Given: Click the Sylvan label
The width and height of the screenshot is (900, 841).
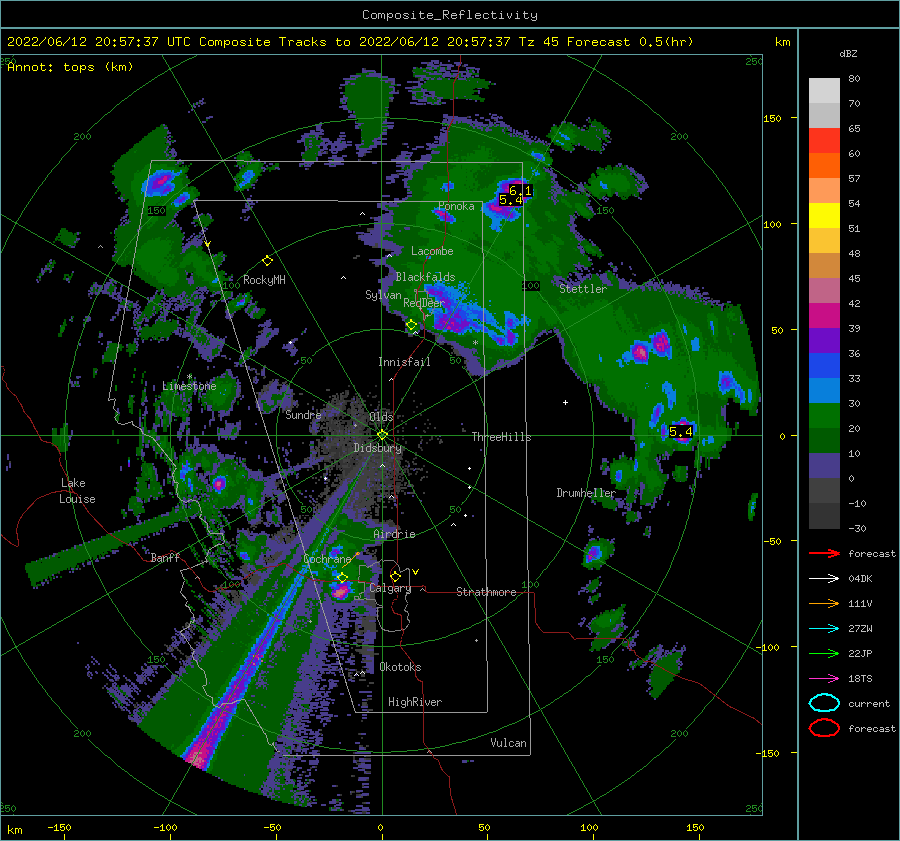Looking at the screenshot, I should (383, 295).
